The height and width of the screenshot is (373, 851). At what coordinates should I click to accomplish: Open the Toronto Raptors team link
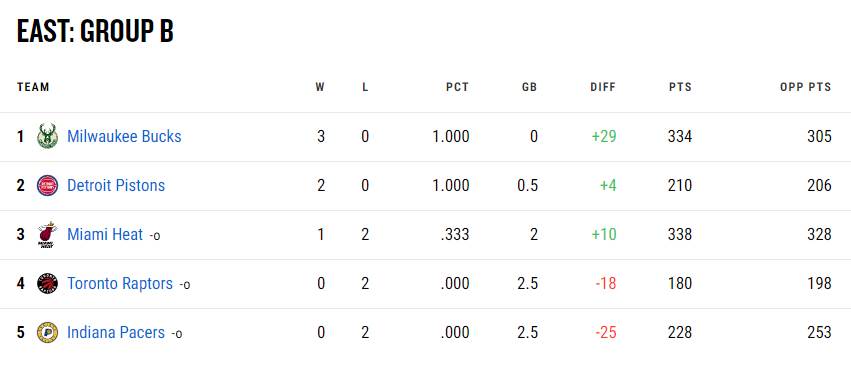[120, 283]
